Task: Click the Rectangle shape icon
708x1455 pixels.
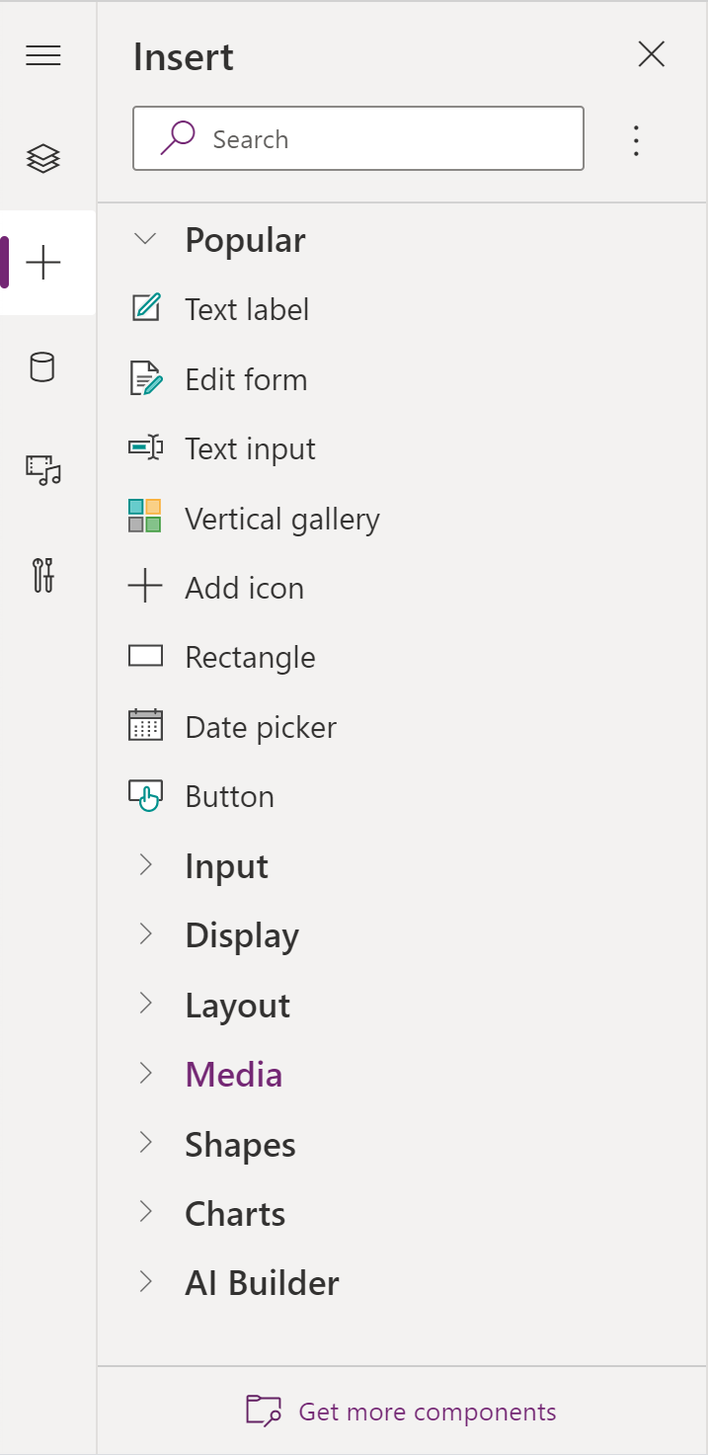Action: click(146, 656)
